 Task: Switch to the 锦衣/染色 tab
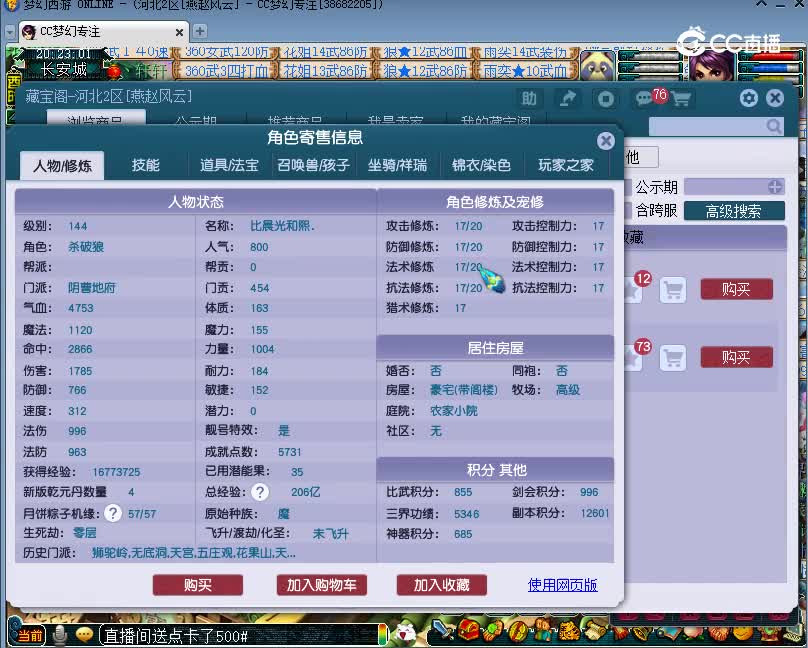tap(481, 165)
